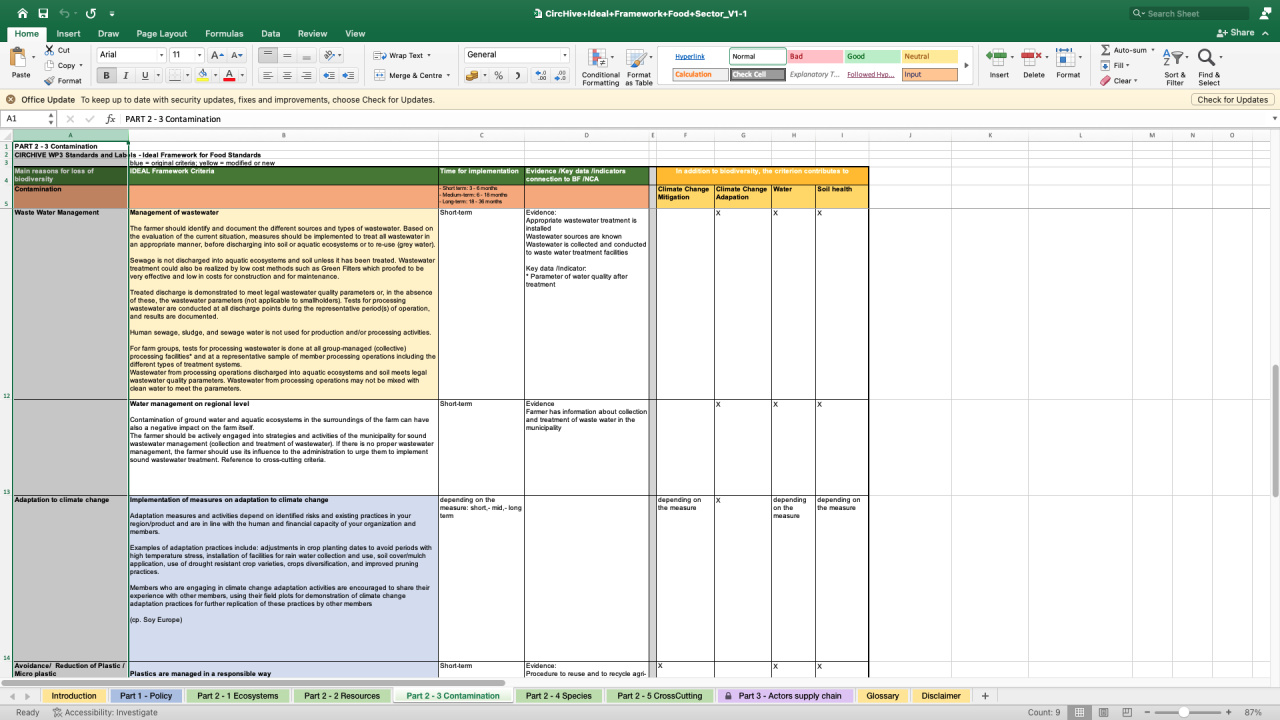Open the Page Layout ribbon tab
The image size is (1280, 720).
162,33
